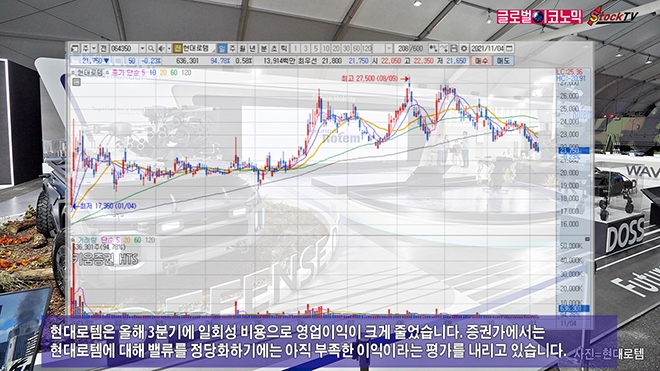Click the first chart tool icon after 208/600
The width and height of the screenshot is (660, 371).
433,48
